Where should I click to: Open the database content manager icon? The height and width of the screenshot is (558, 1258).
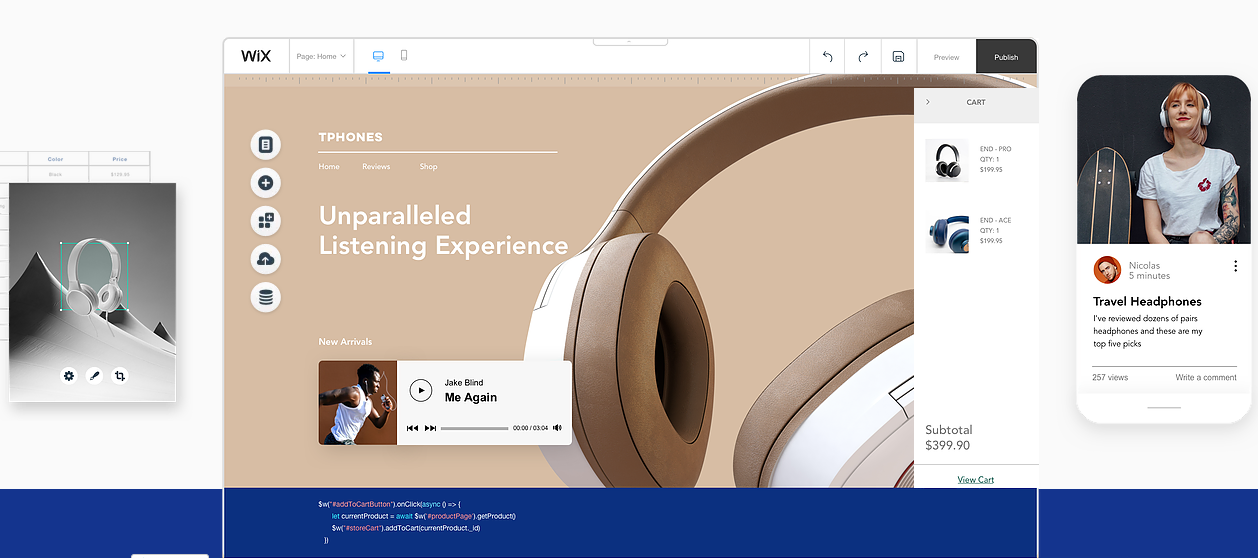click(x=265, y=297)
